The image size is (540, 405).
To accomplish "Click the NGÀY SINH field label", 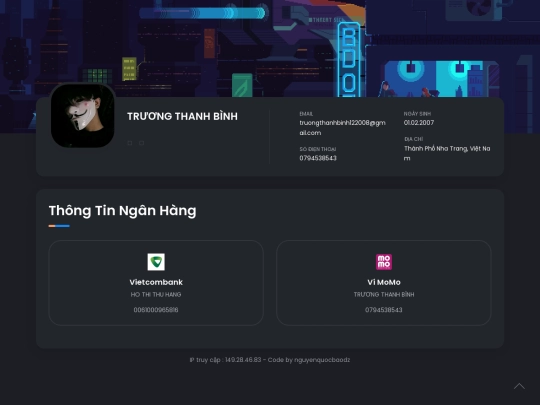I will pyautogui.click(x=417, y=114).
